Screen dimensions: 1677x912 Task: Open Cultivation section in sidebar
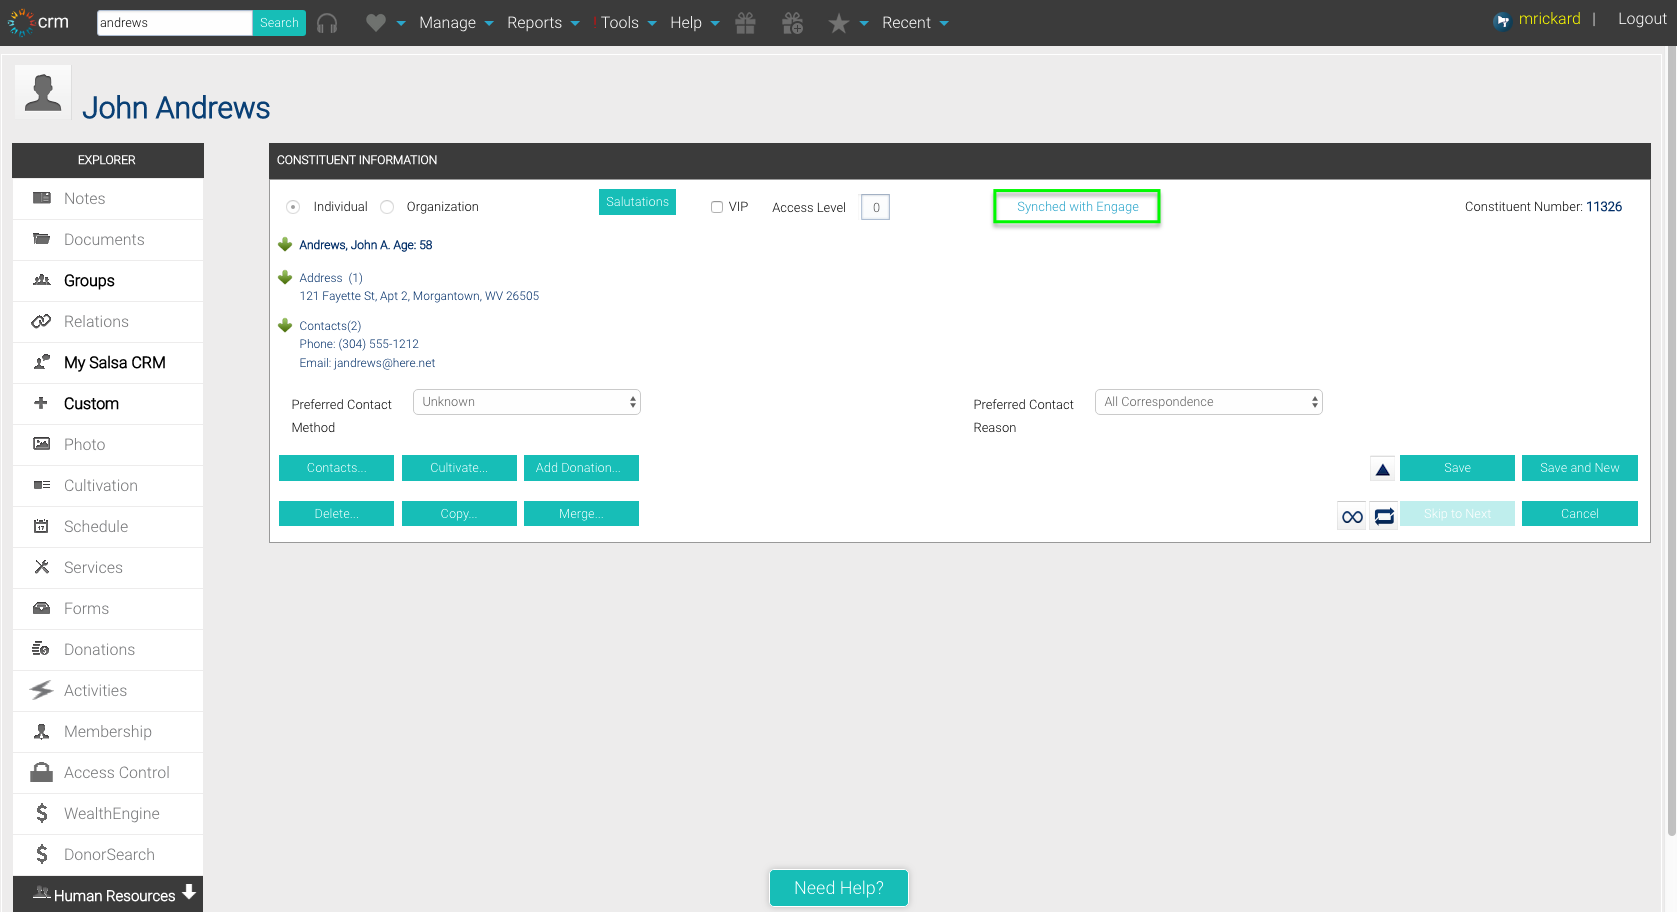coord(108,486)
